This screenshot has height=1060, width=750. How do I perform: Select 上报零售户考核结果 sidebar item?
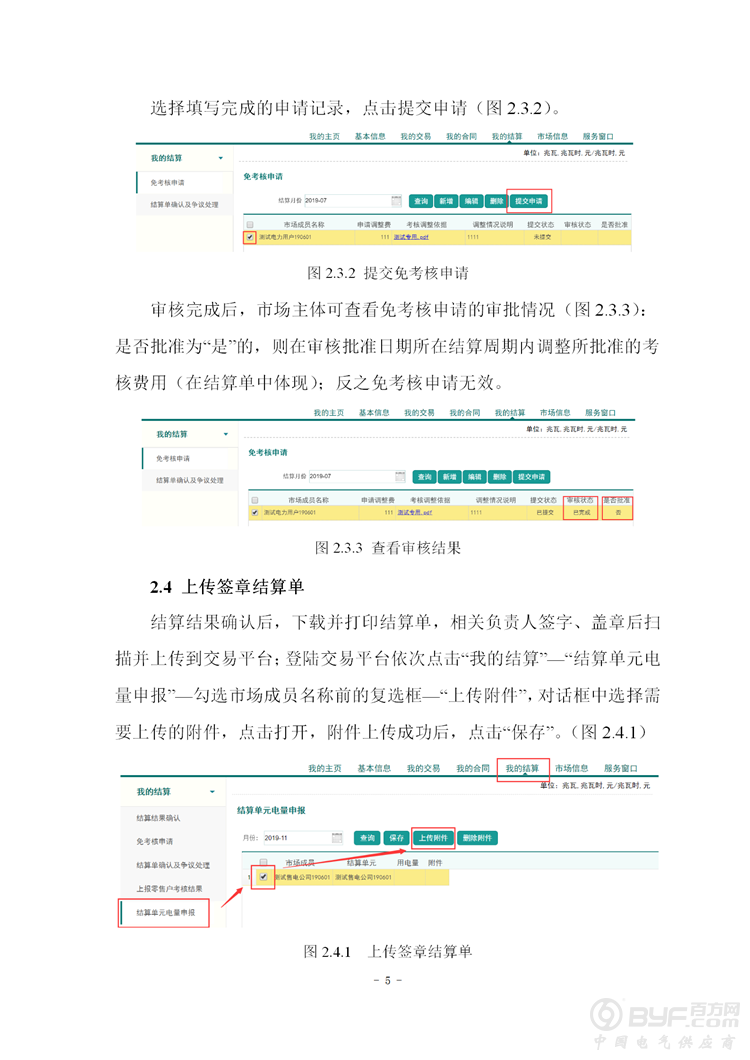pos(169,888)
